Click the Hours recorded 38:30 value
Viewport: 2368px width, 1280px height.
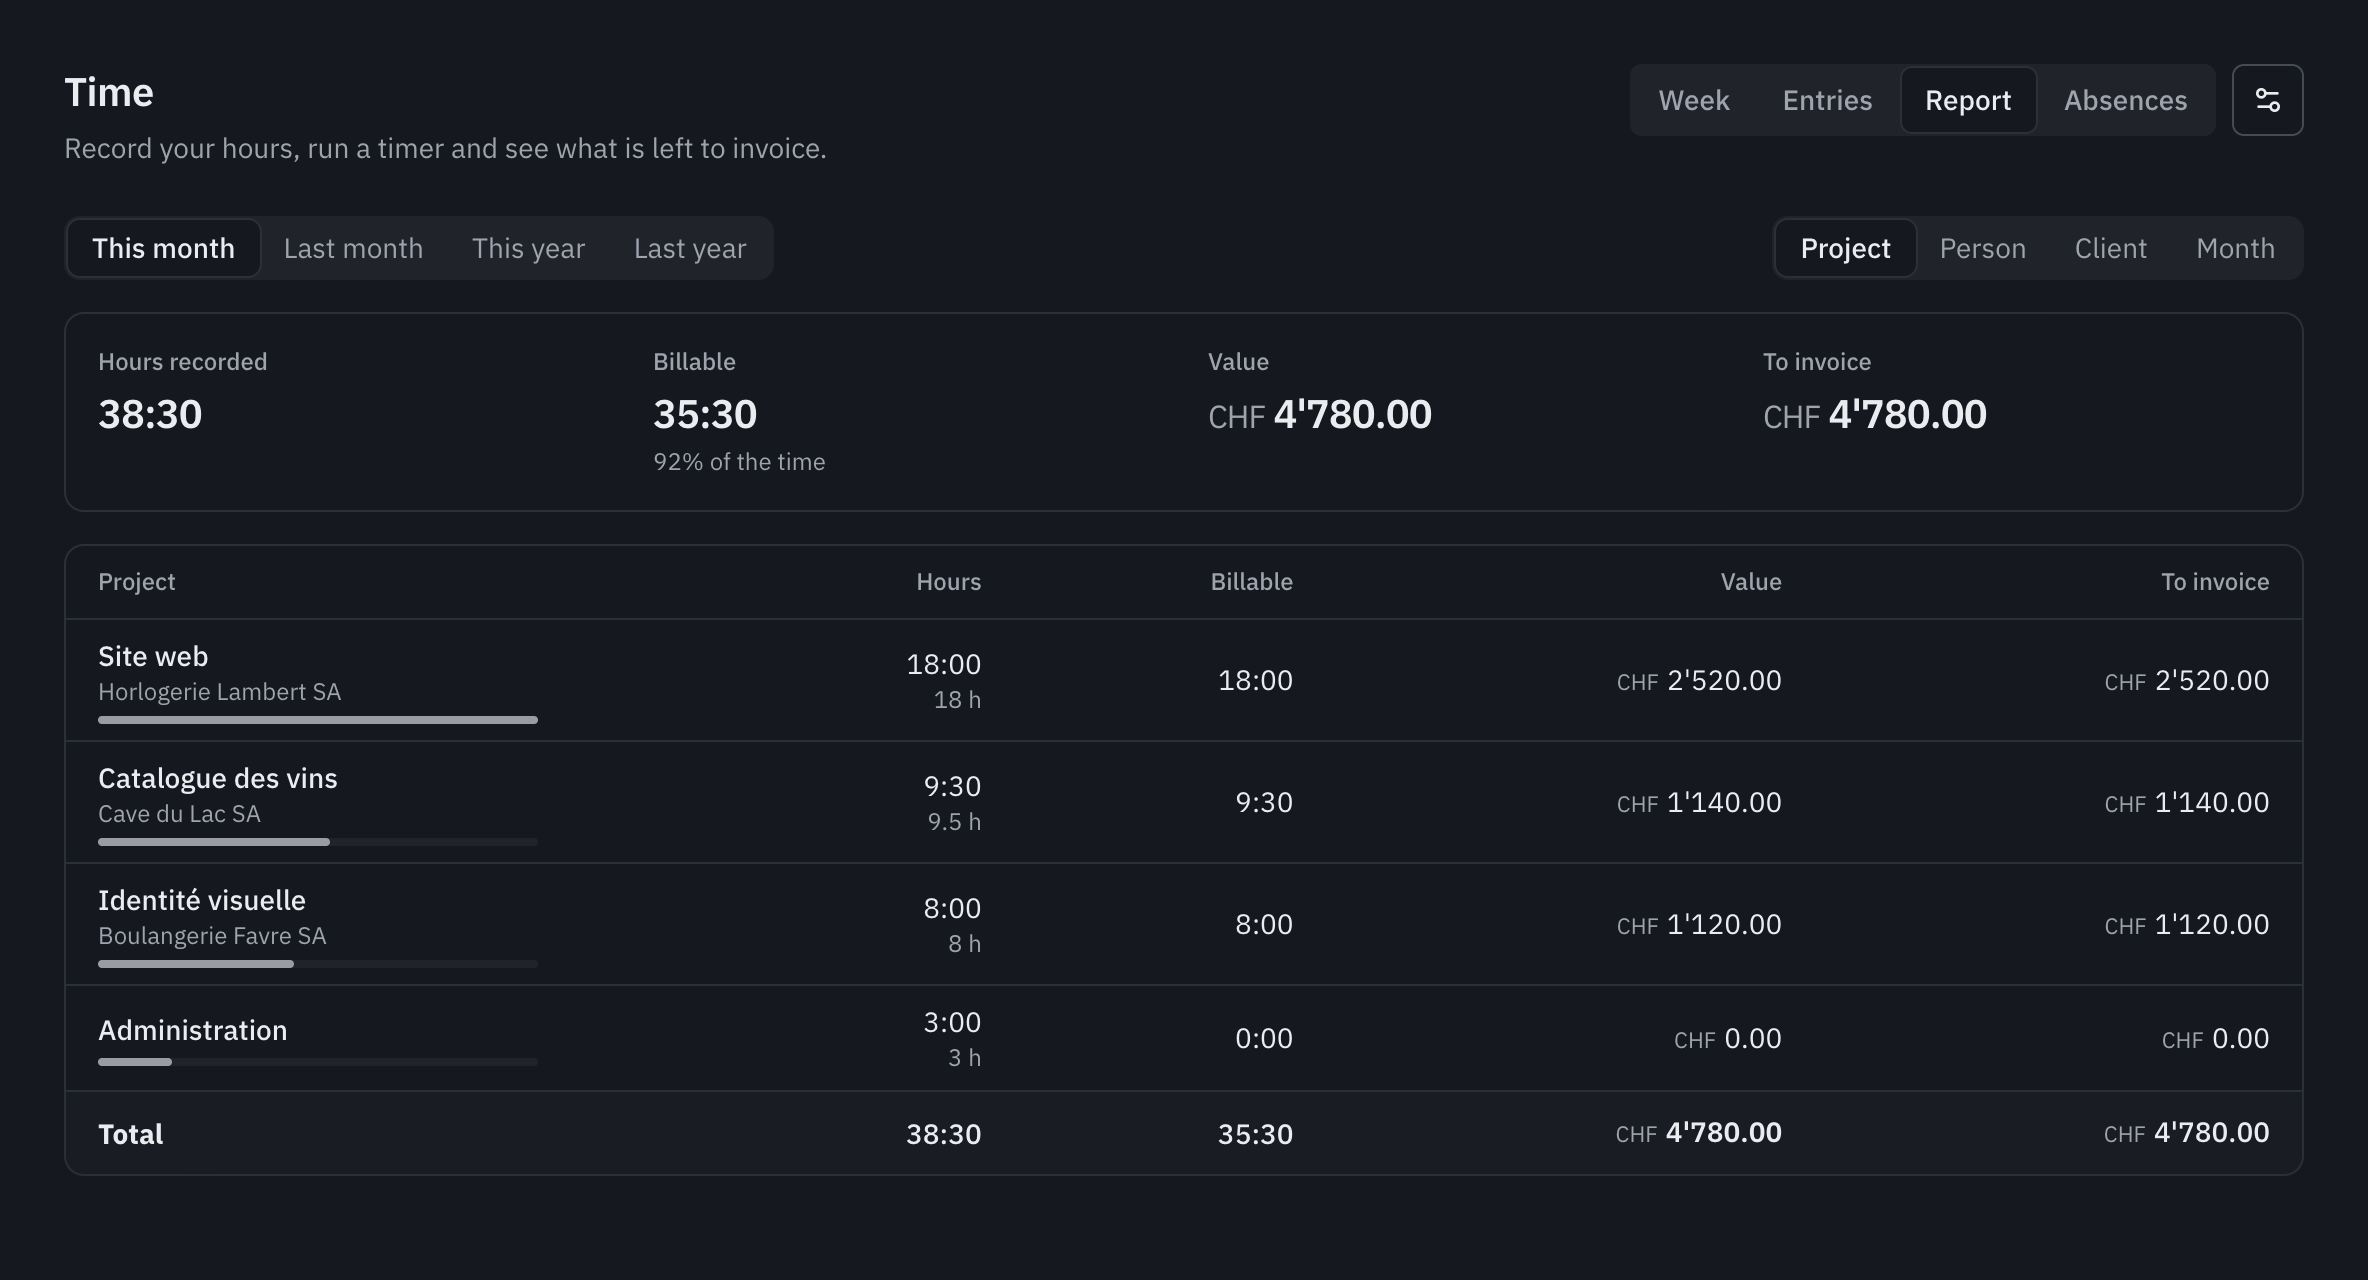[150, 414]
